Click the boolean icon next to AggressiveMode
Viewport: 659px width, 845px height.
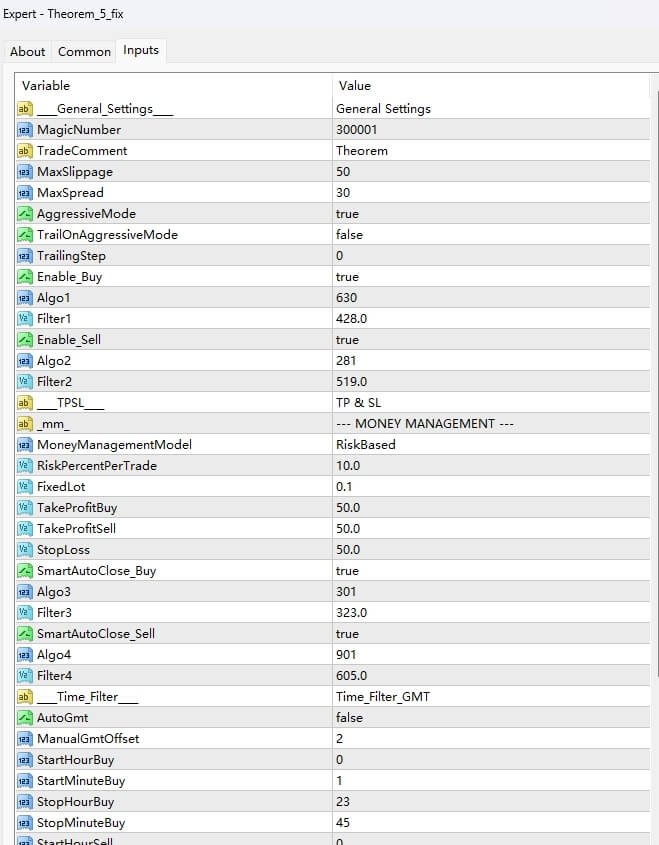point(25,214)
